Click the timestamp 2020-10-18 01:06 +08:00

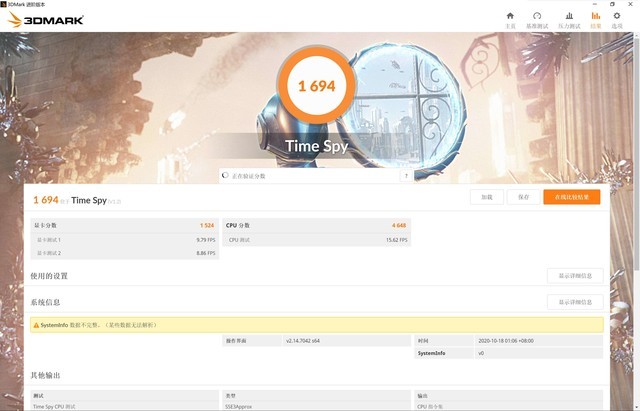[x=506, y=340]
